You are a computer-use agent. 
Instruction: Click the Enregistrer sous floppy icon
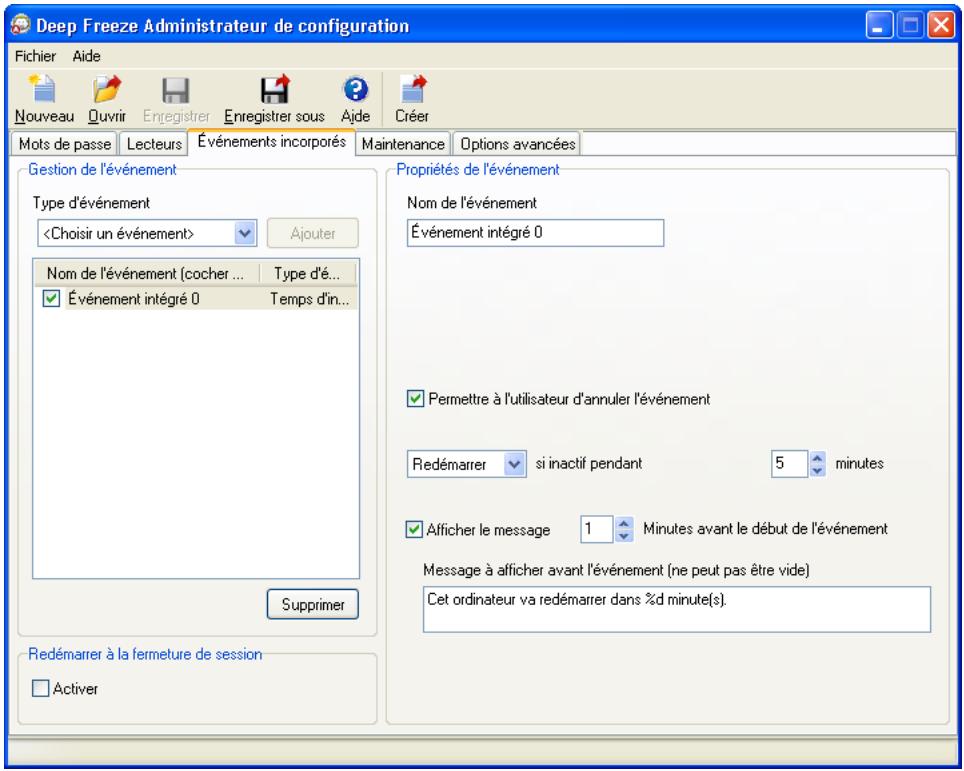[x=274, y=89]
